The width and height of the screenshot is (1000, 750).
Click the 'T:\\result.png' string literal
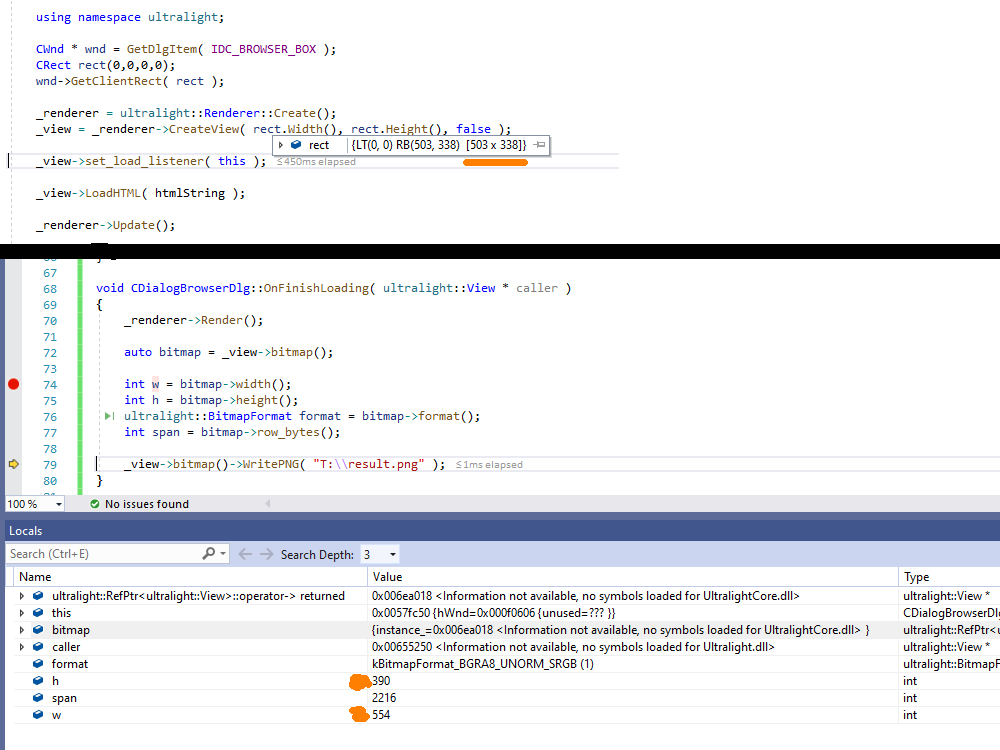pyautogui.click(x=369, y=464)
